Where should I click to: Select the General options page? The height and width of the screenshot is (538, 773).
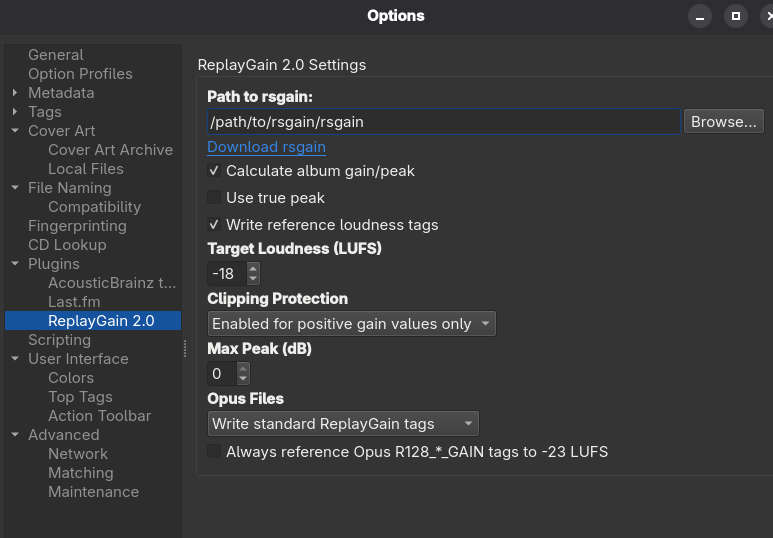click(55, 55)
